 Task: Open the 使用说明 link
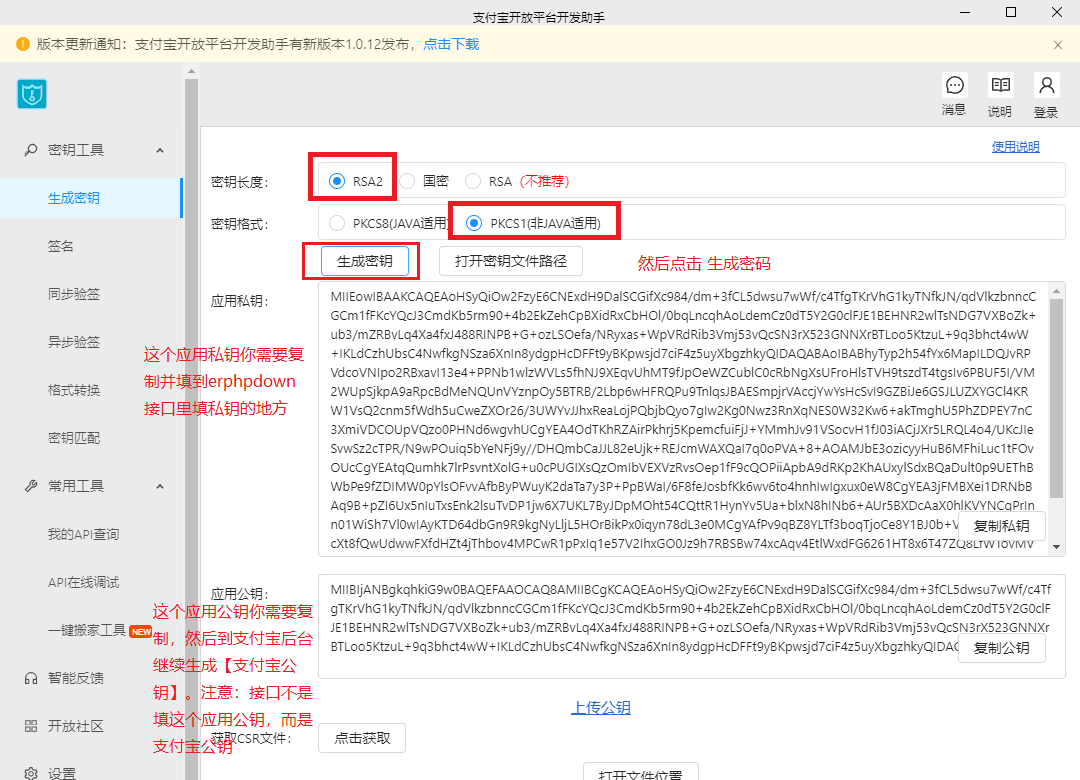click(x=1015, y=147)
